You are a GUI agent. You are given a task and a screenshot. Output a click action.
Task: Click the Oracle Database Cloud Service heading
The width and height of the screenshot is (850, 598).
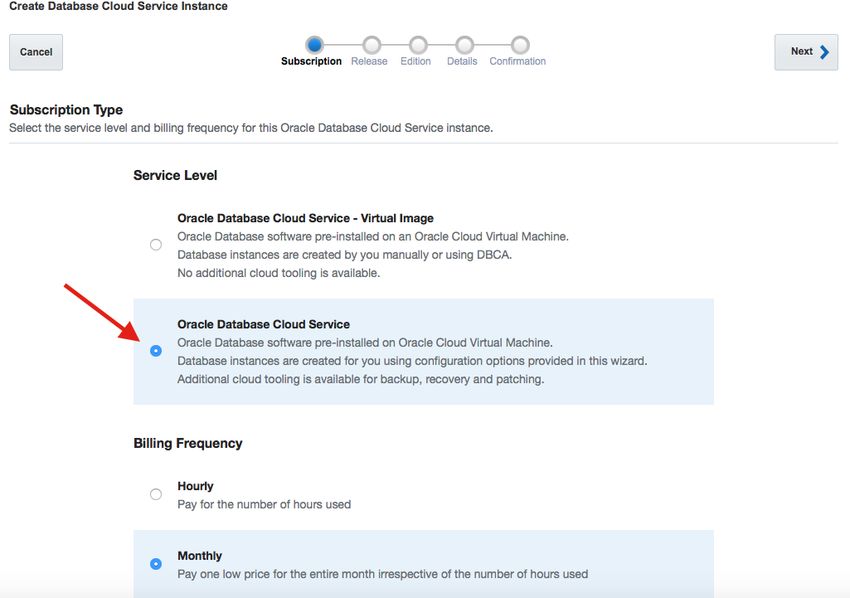pyautogui.click(x=263, y=324)
